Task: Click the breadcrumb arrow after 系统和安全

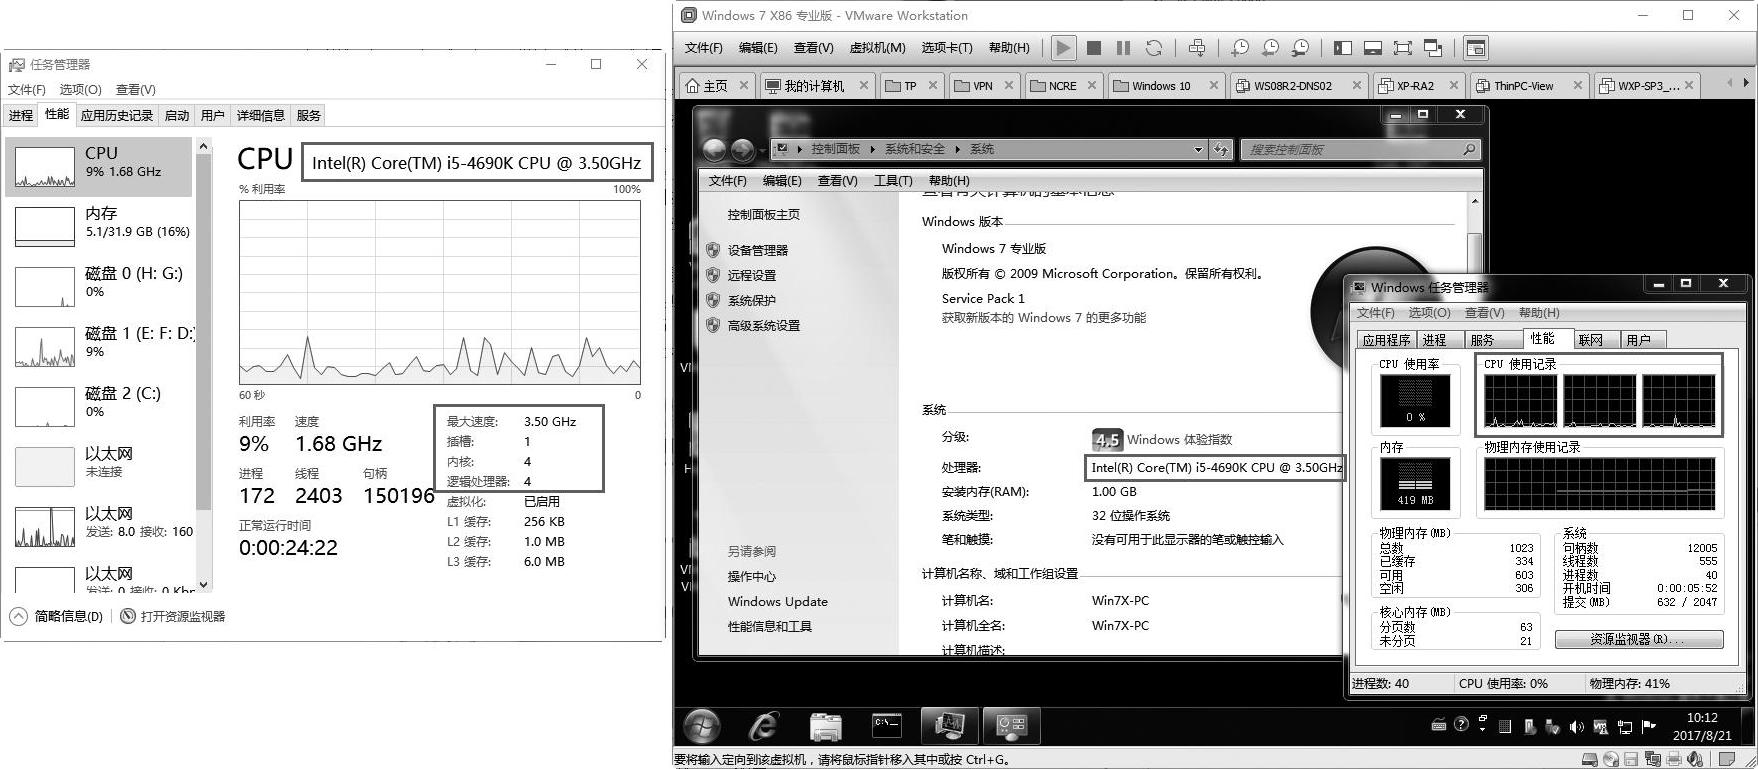Action: (957, 149)
